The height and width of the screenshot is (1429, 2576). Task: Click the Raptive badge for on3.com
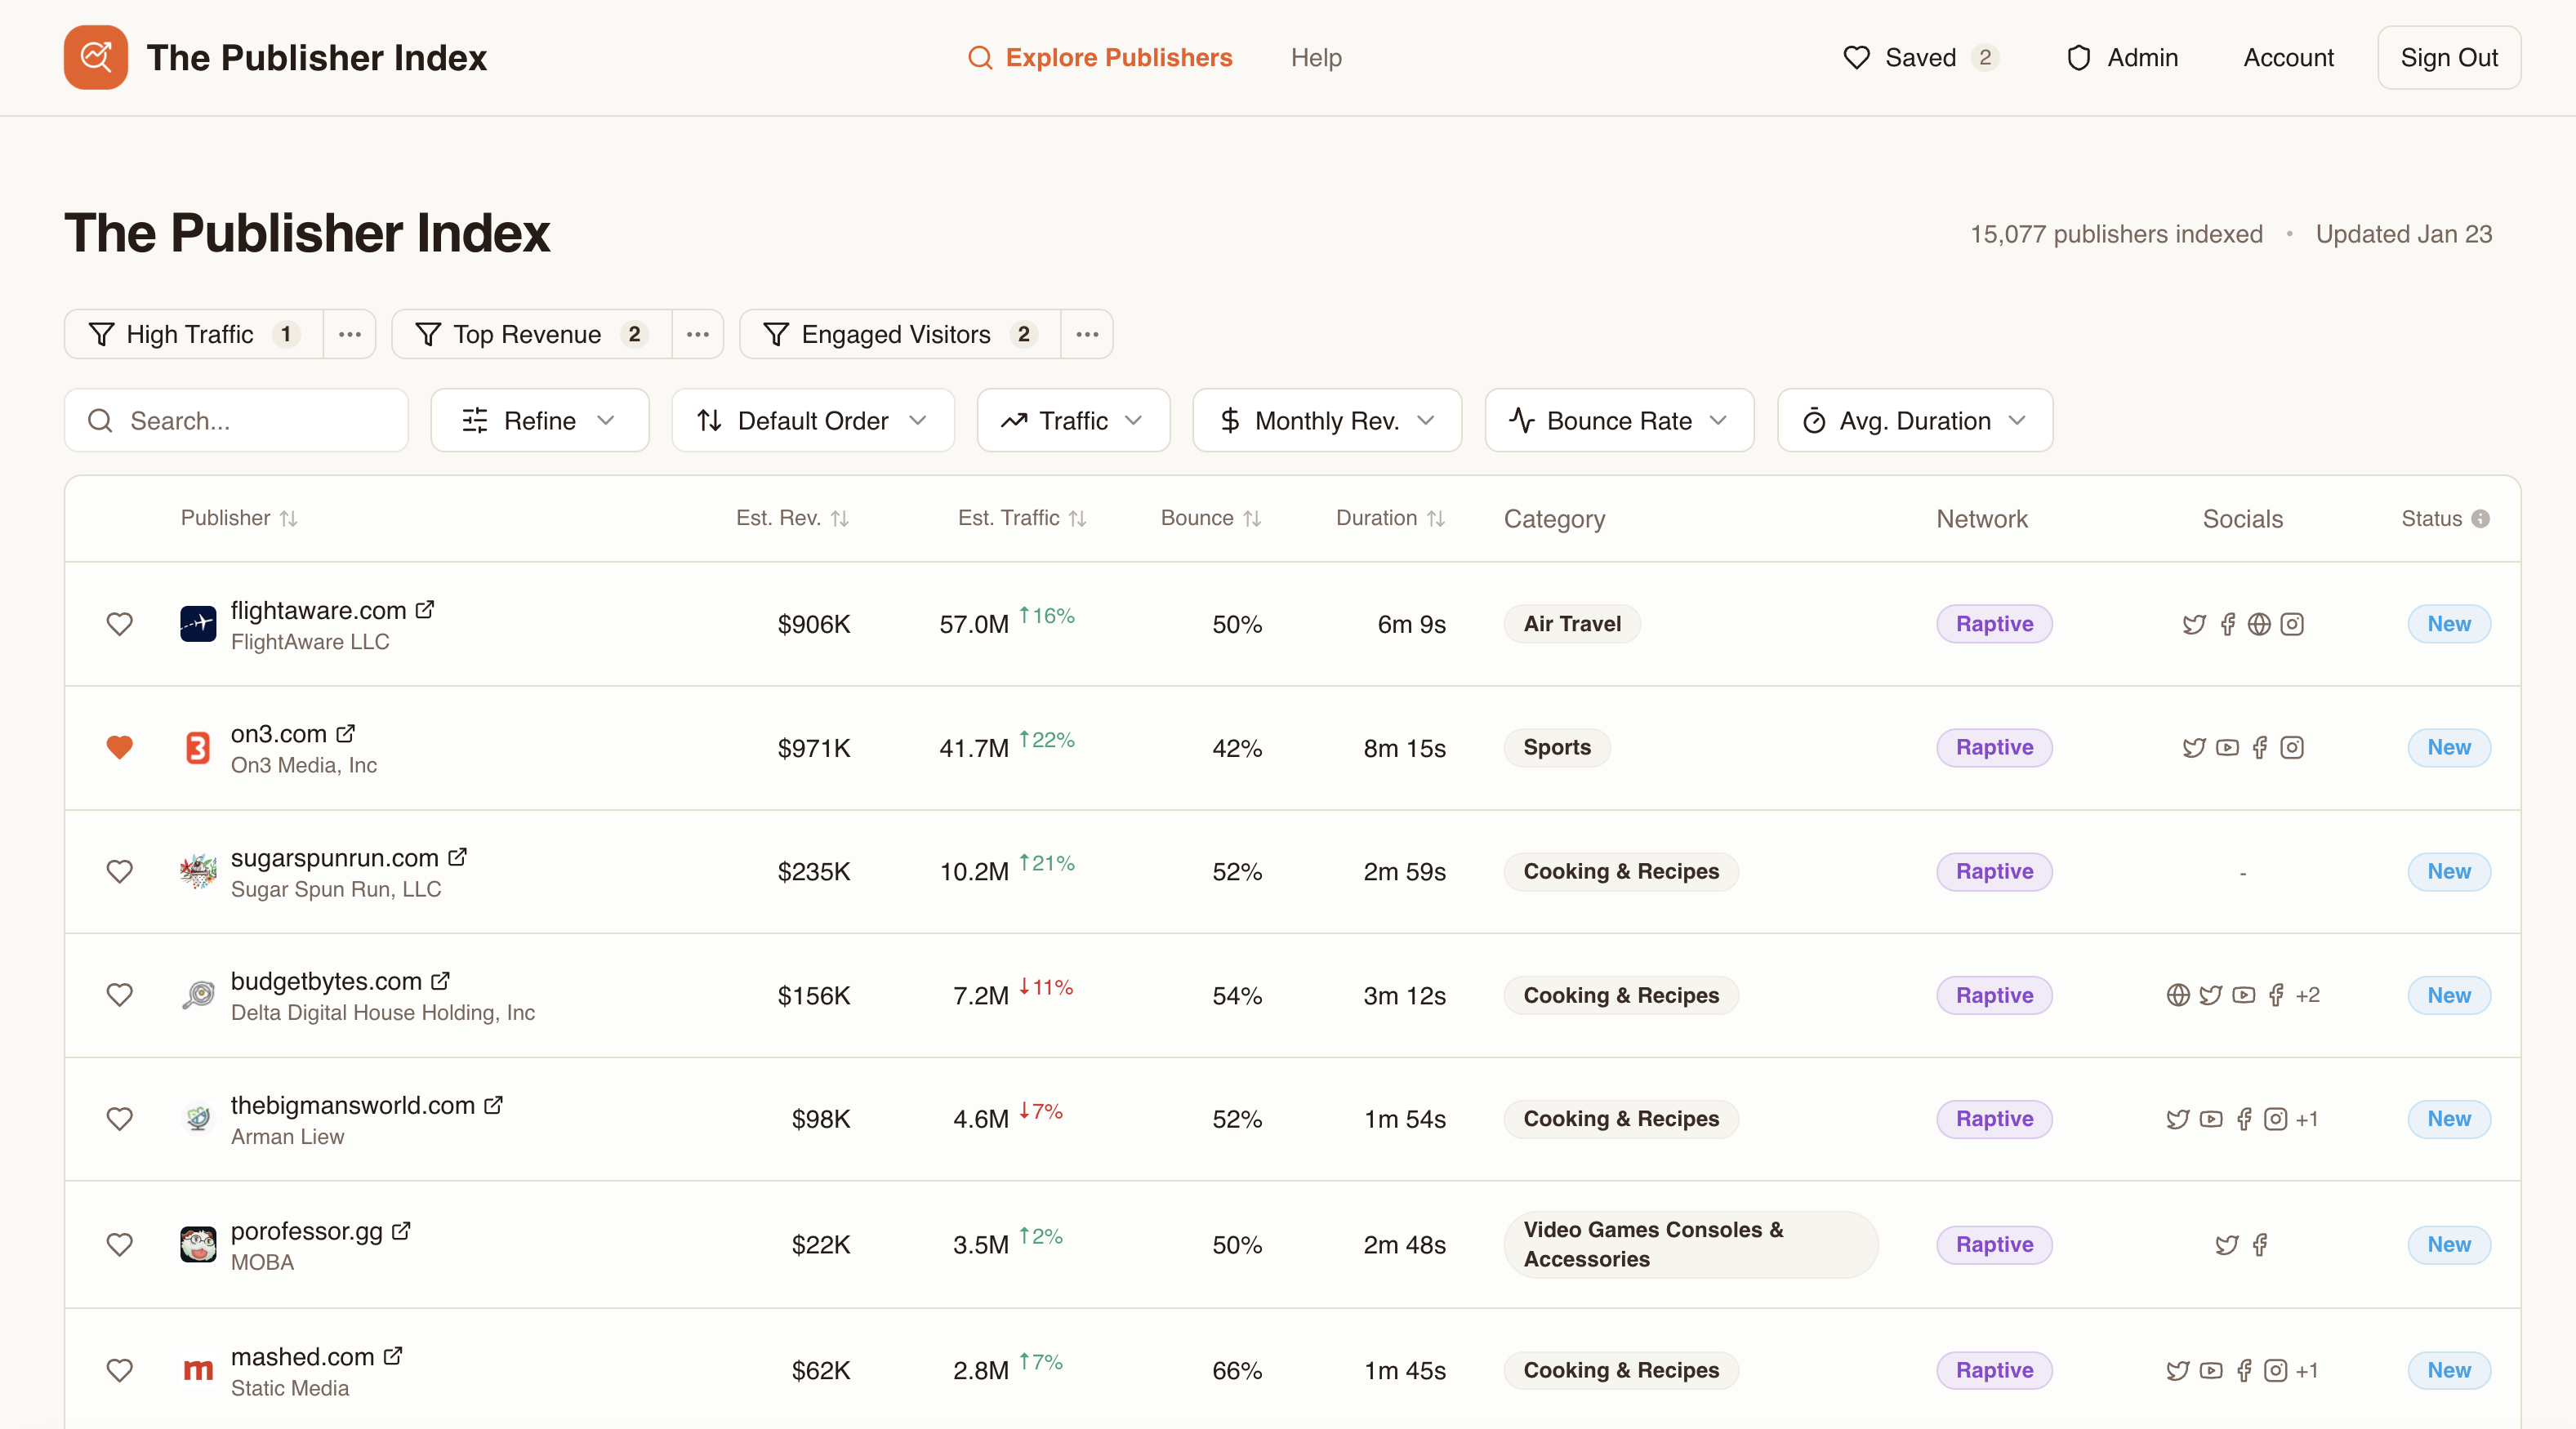click(x=1994, y=747)
